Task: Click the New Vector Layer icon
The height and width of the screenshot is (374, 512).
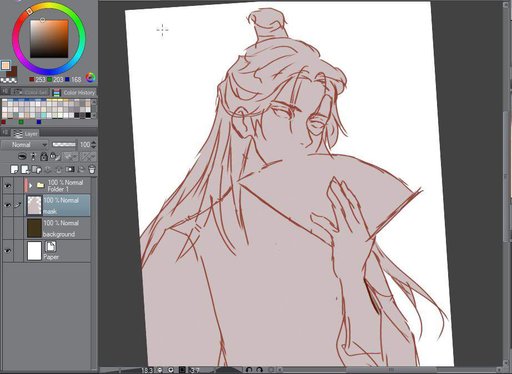Action: pyautogui.click(x=25, y=169)
